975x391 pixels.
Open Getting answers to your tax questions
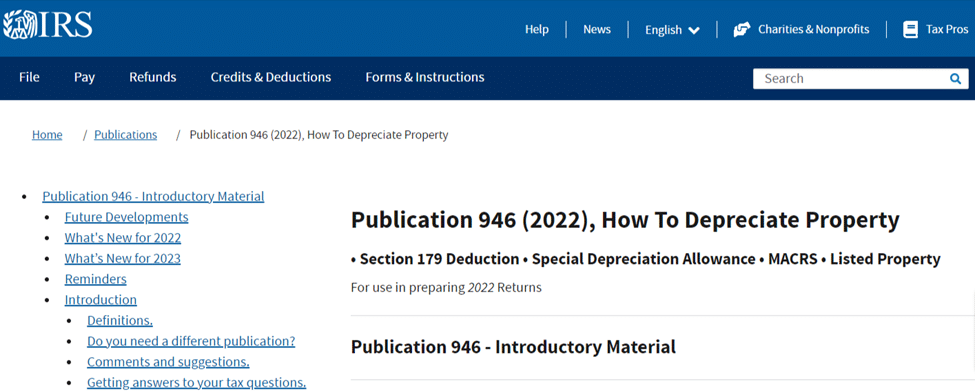pos(196,382)
